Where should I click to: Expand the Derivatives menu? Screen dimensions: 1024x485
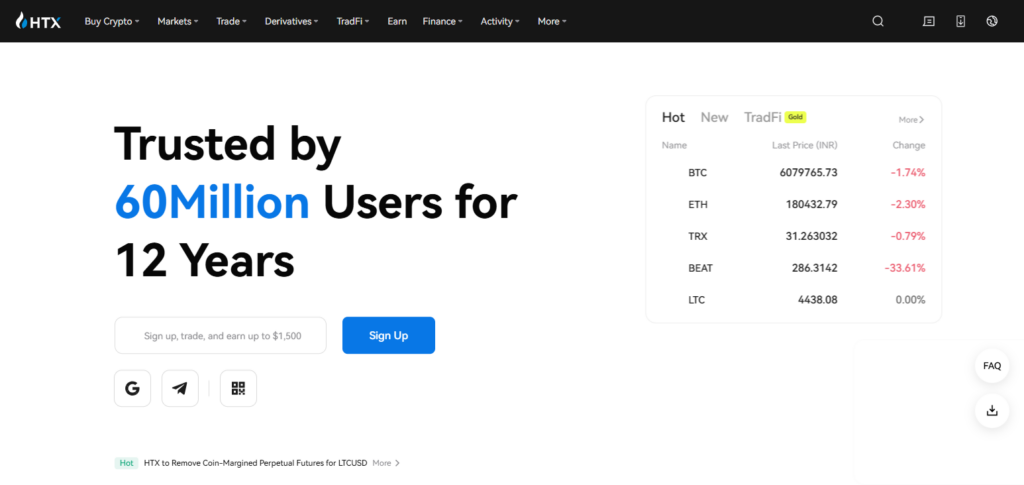(291, 22)
